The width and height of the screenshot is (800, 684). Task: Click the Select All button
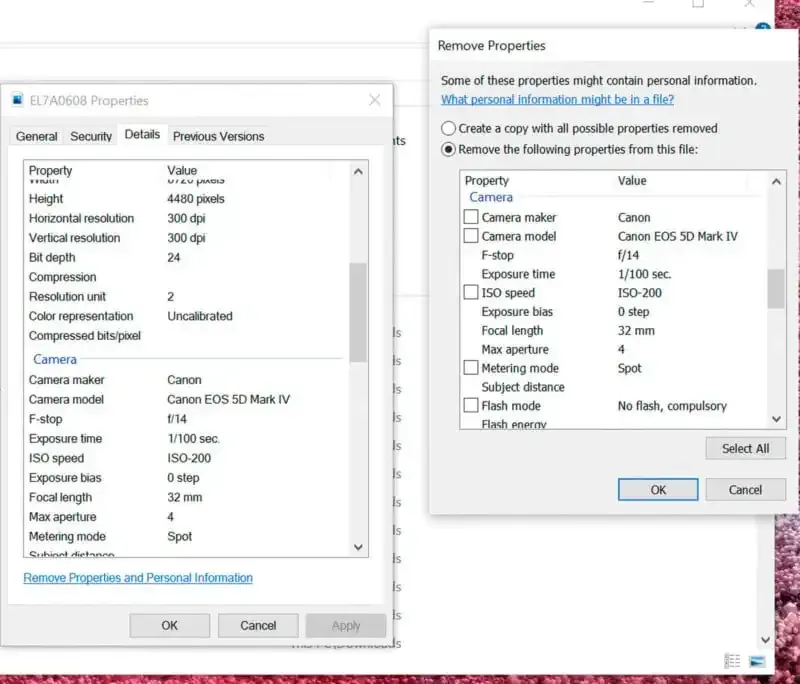pos(745,449)
